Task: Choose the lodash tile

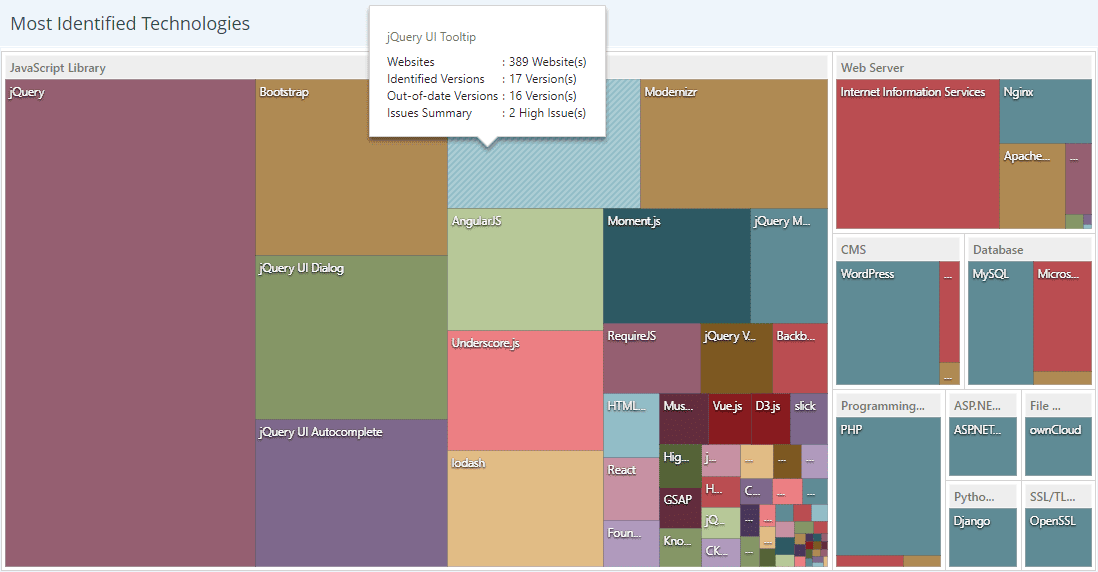Action: click(x=525, y=508)
